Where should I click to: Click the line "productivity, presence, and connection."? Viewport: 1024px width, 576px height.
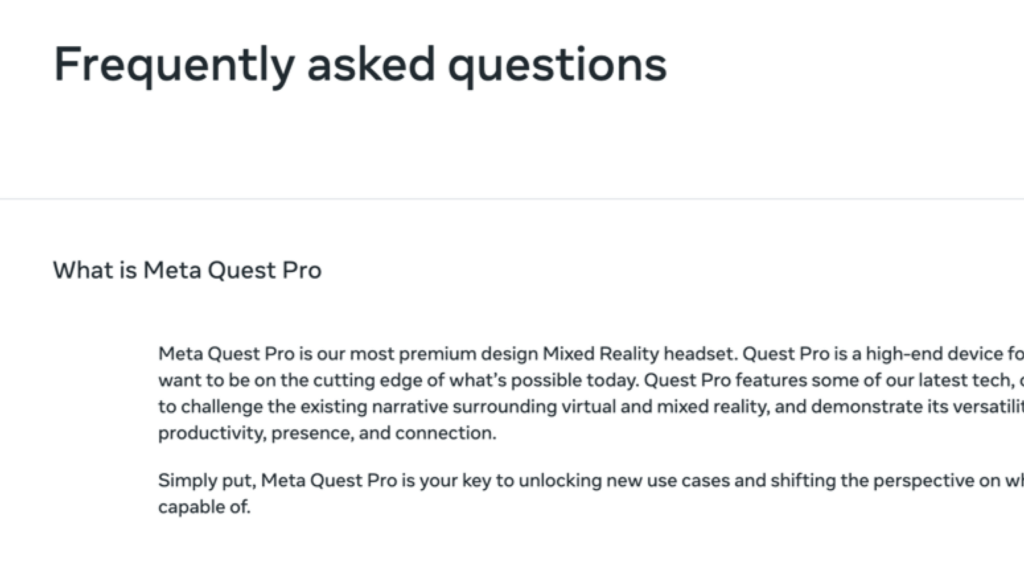[327, 434]
